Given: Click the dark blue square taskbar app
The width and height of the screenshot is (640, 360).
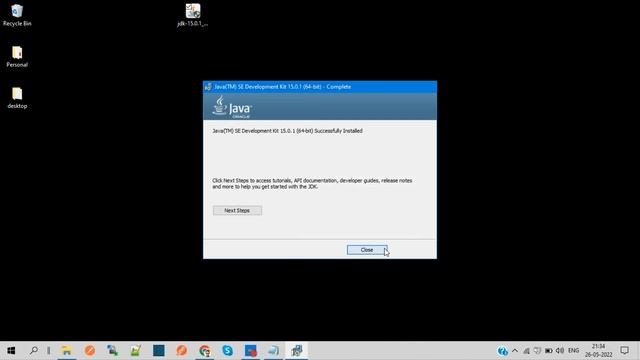Looking at the screenshot, I should click(x=159, y=351).
